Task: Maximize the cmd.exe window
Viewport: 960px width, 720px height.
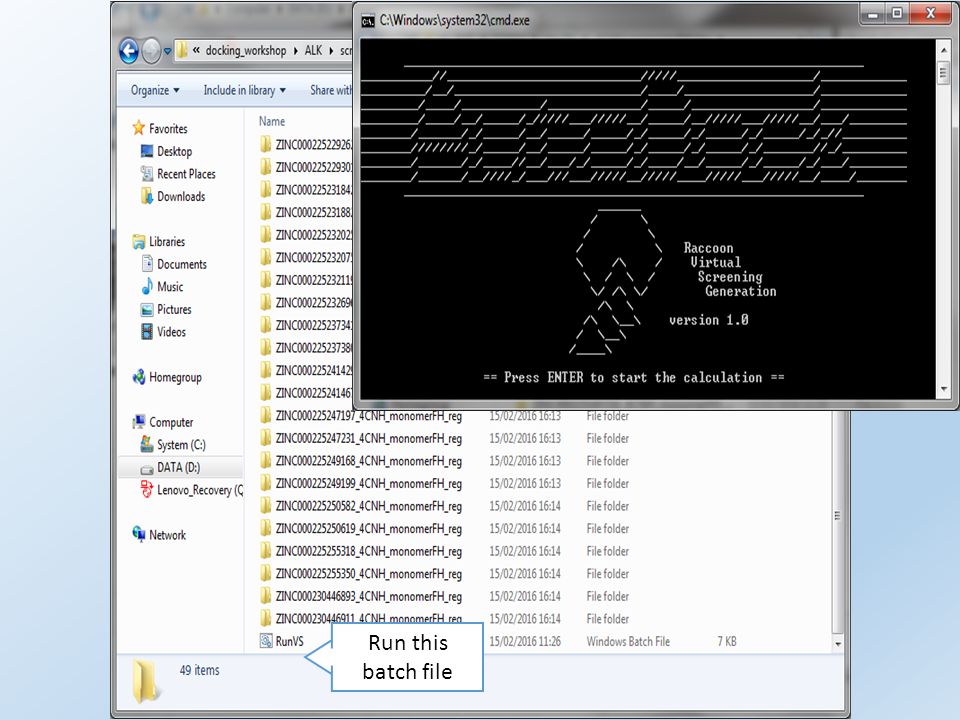Action: (x=898, y=13)
